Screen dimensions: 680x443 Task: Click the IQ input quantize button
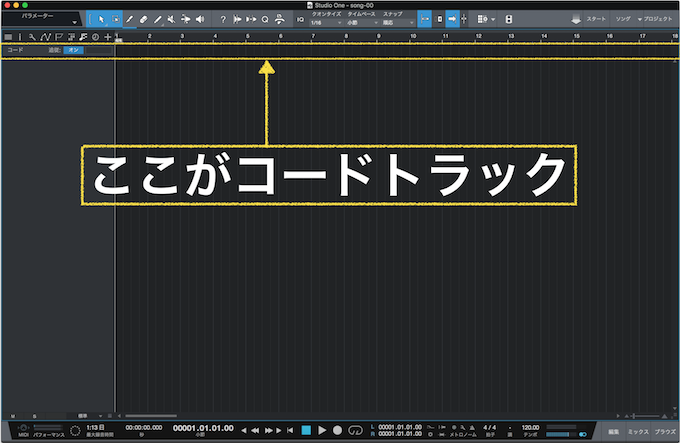click(x=300, y=19)
